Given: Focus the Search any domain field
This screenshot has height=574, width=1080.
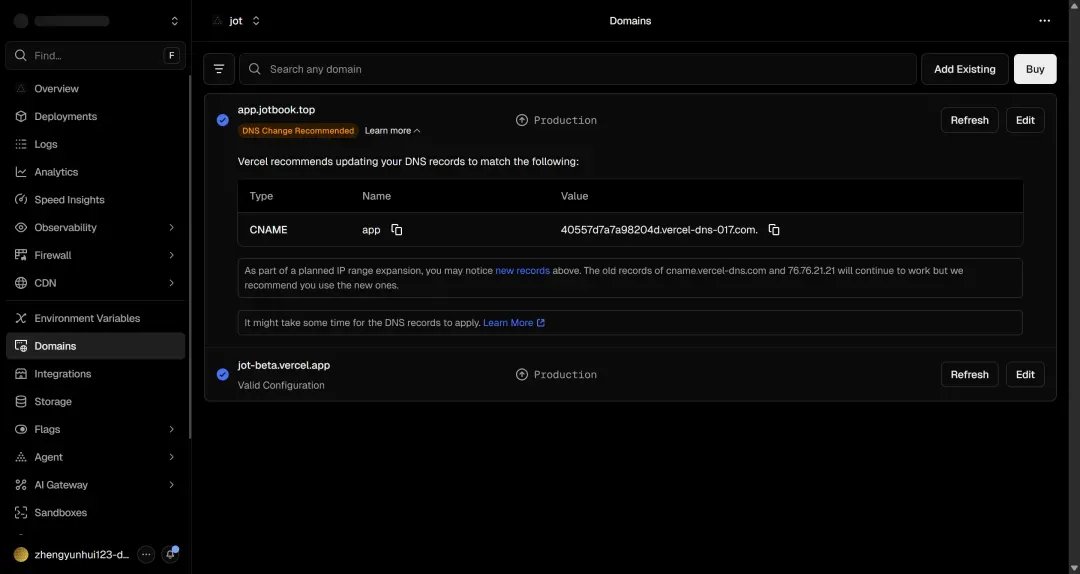Looking at the screenshot, I should click(x=578, y=69).
